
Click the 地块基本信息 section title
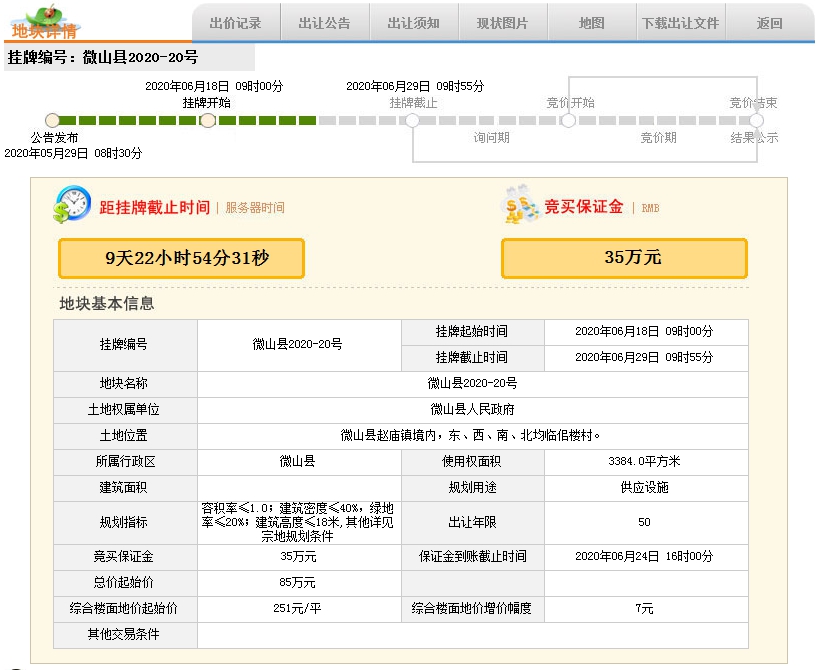click(107, 303)
